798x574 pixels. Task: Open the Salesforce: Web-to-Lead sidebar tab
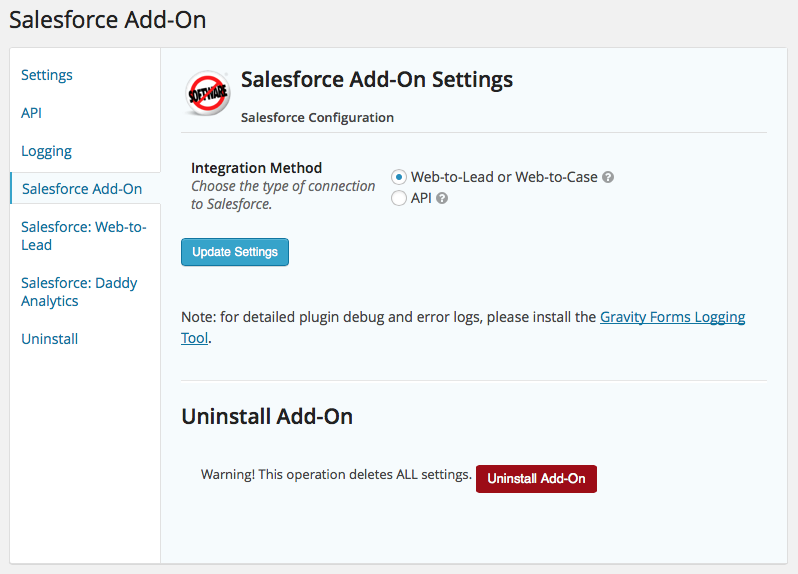(84, 236)
